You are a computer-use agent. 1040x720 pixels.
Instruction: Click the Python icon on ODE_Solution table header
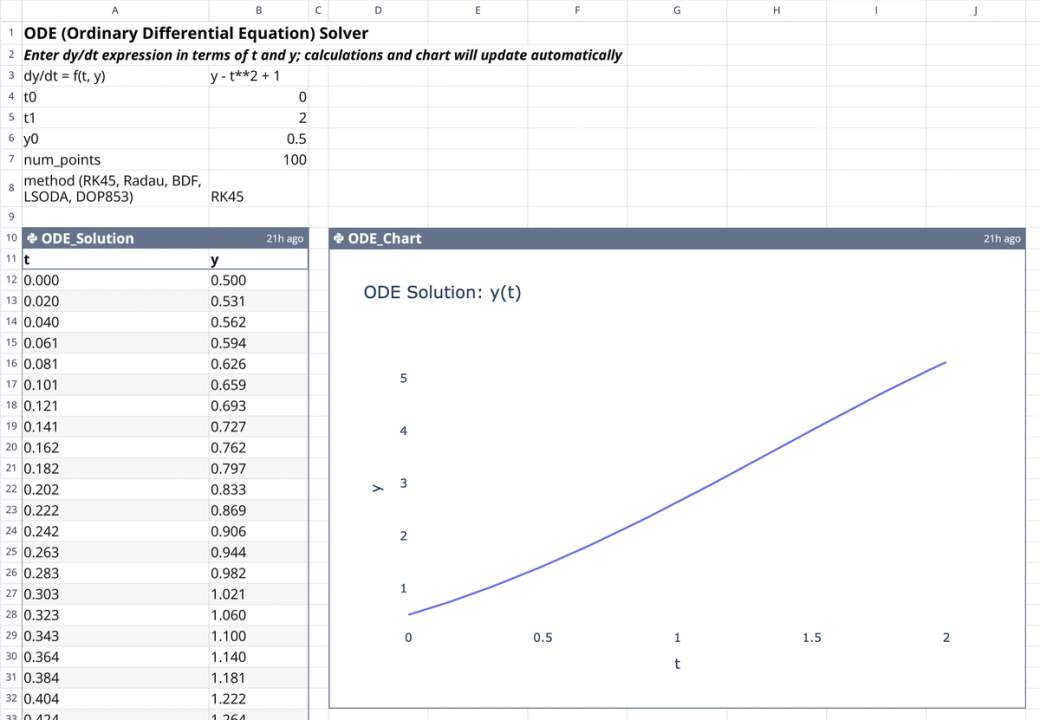[x=31, y=238]
